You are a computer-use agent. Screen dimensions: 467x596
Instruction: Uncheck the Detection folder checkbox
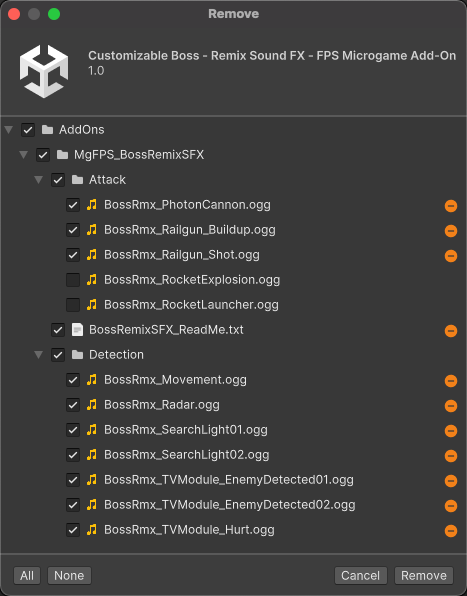click(x=58, y=355)
